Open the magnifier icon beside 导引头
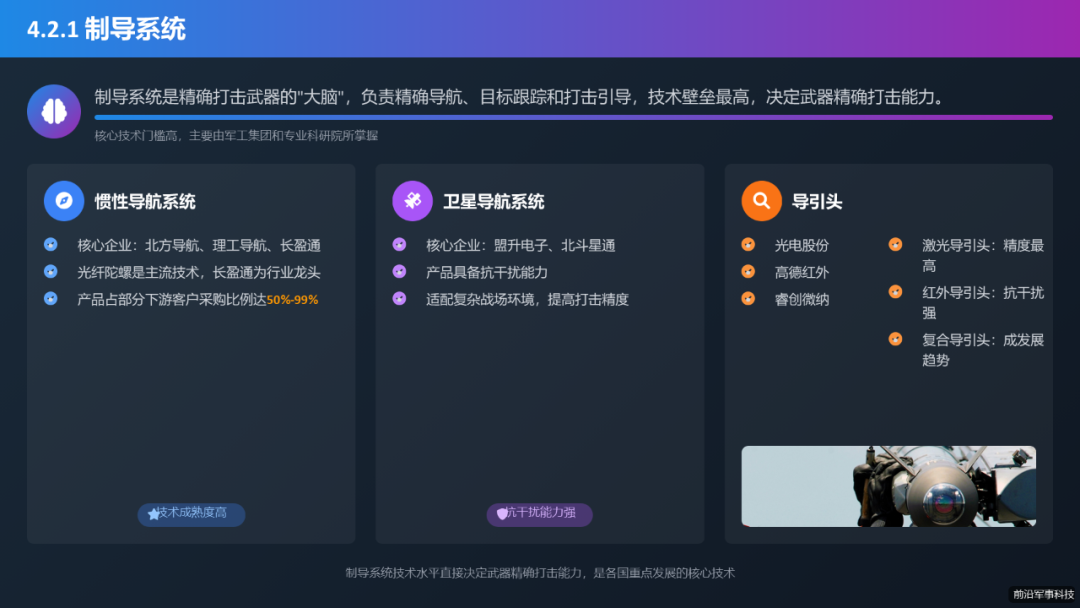1080x608 pixels. pos(761,200)
